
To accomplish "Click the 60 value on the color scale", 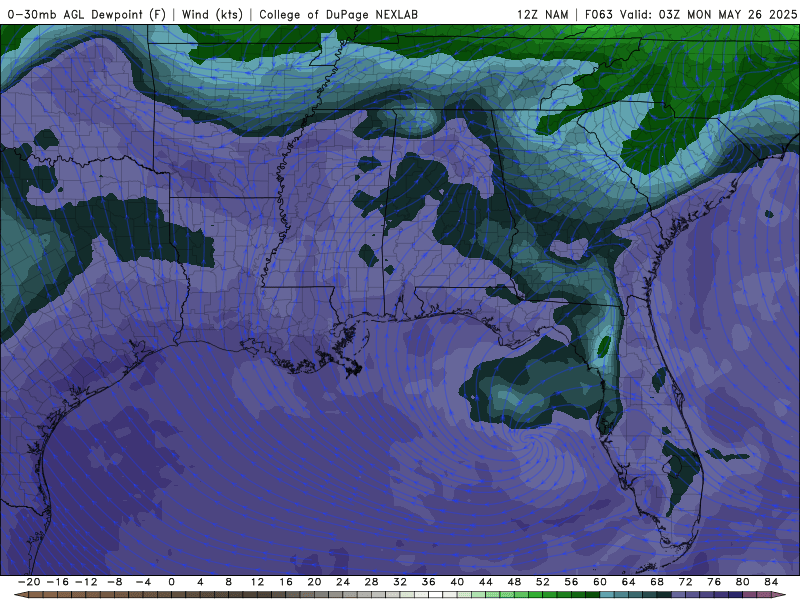I will [x=600, y=582].
